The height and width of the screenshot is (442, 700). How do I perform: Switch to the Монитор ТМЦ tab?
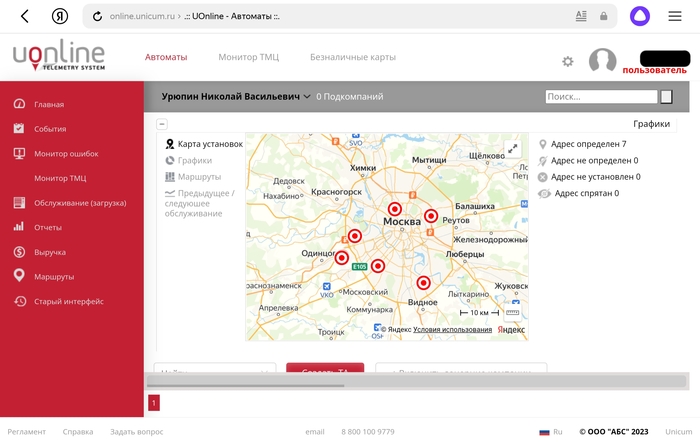249,58
